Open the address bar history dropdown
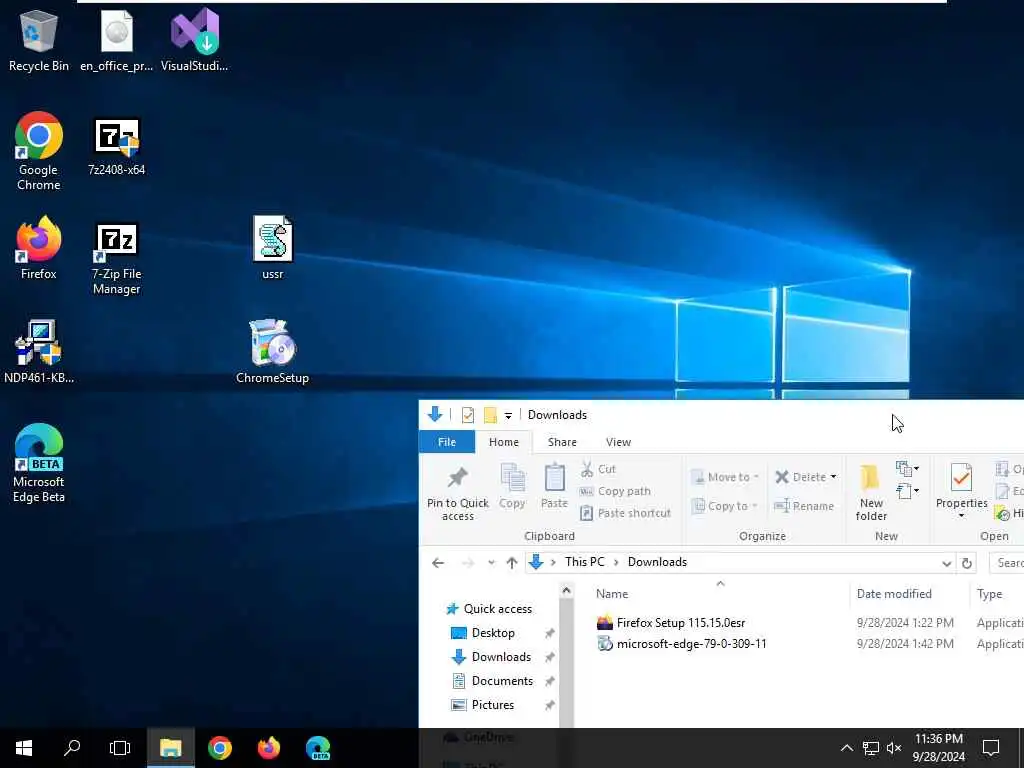Image resolution: width=1024 pixels, height=768 pixels. coord(946,564)
